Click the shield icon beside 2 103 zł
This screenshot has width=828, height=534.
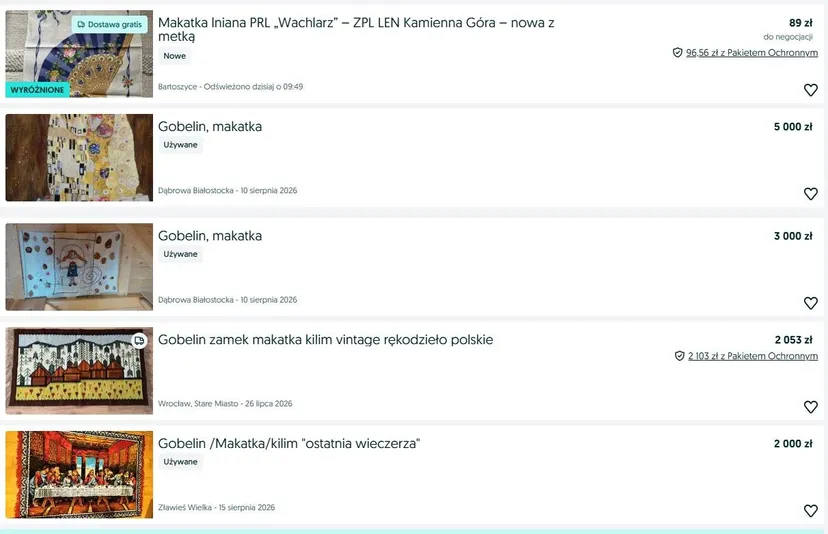(x=680, y=356)
